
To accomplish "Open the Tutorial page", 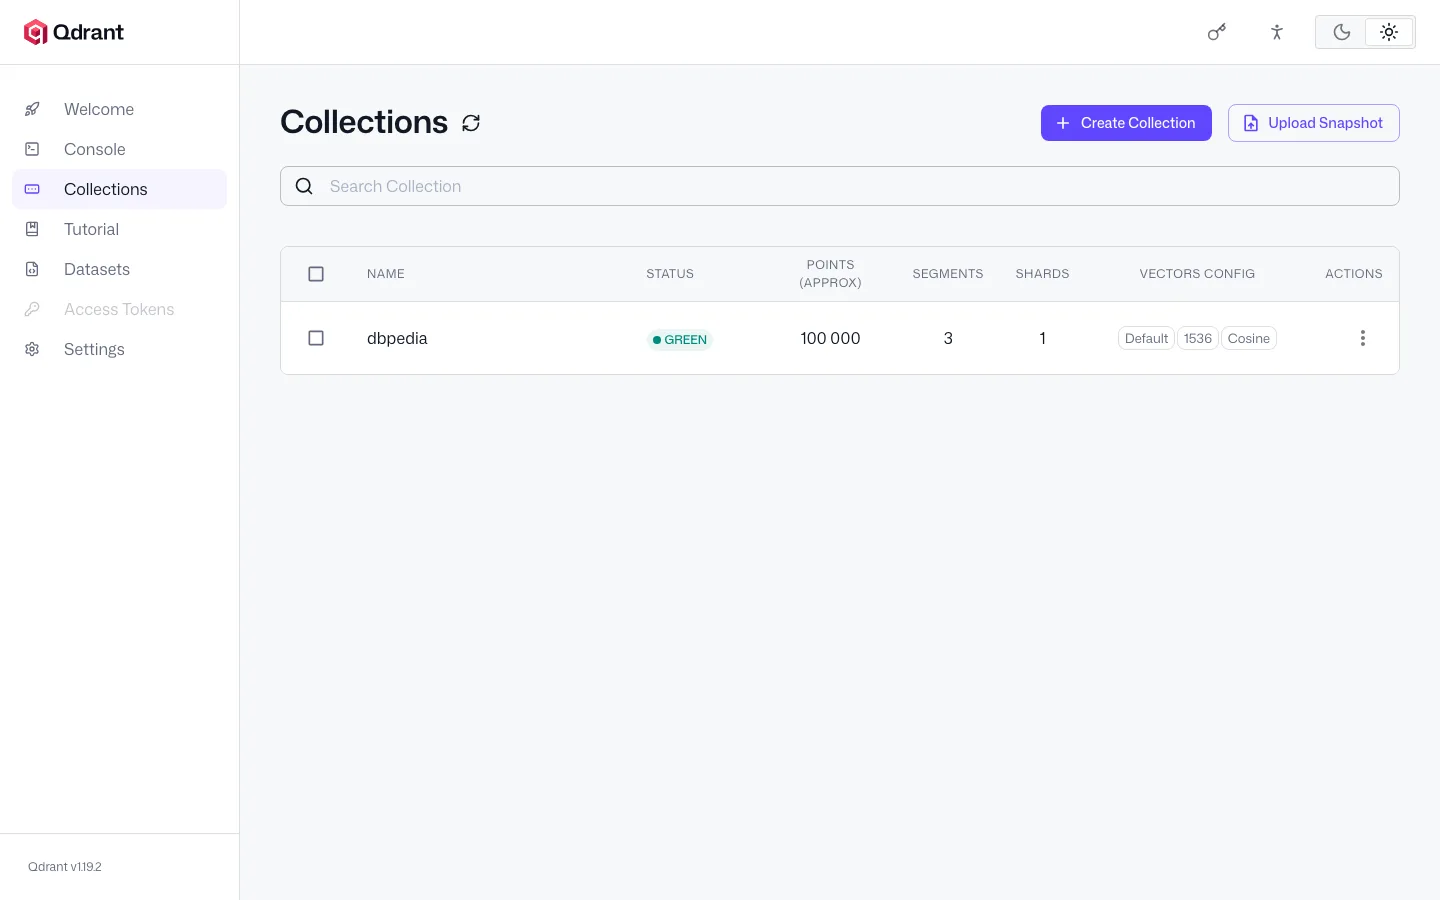I will point(119,229).
